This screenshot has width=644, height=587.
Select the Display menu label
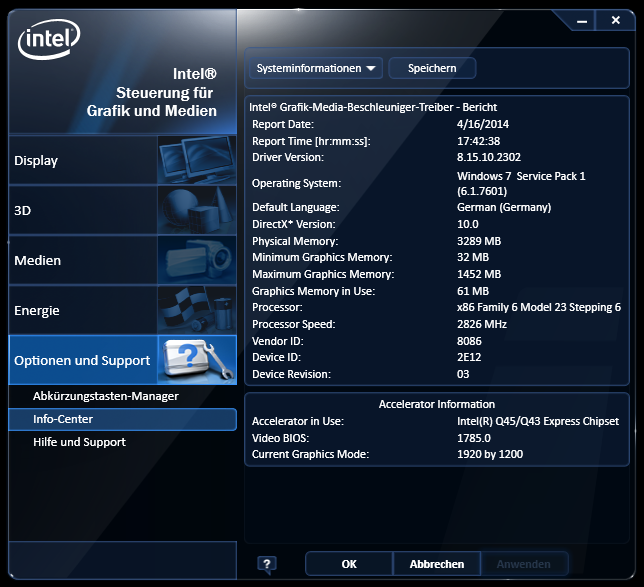(x=36, y=161)
